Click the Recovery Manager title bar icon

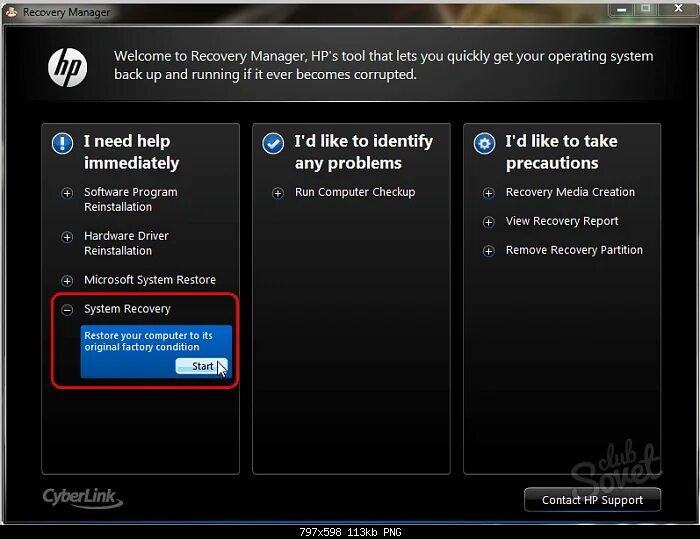coord(11,12)
